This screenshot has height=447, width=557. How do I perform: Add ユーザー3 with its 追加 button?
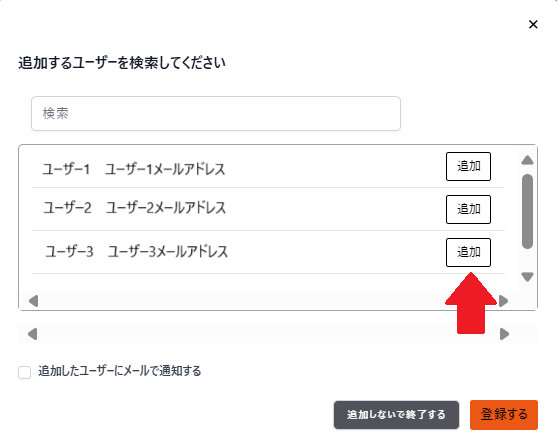click(x=468, y=252)
